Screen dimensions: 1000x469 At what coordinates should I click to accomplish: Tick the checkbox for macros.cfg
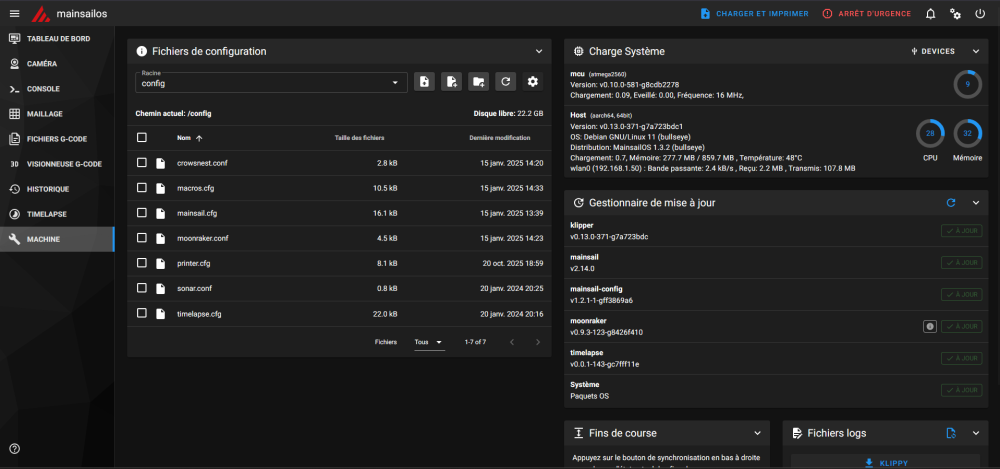coord(142,188)
